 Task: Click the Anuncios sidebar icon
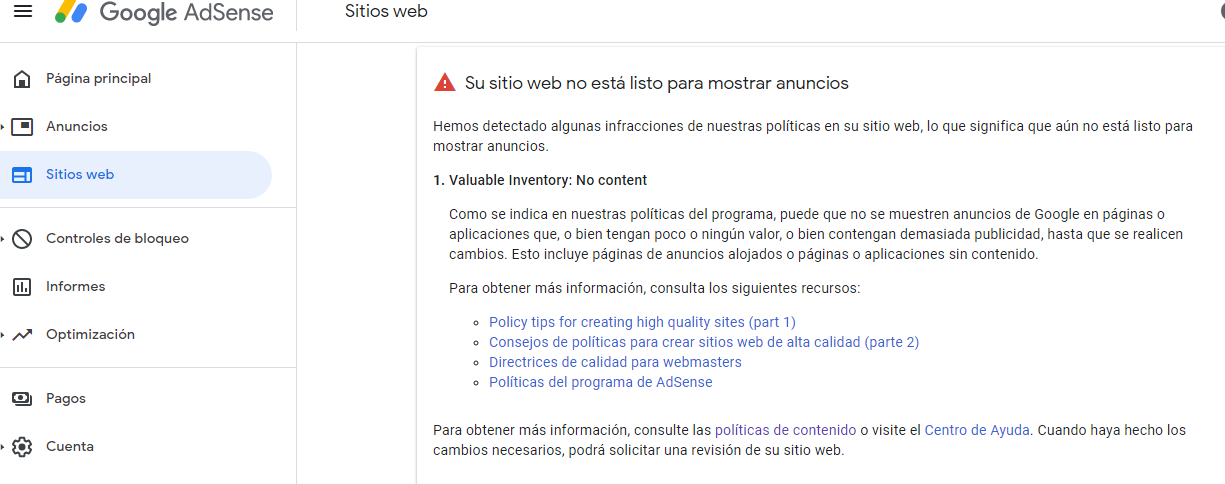tap(22, 126)
